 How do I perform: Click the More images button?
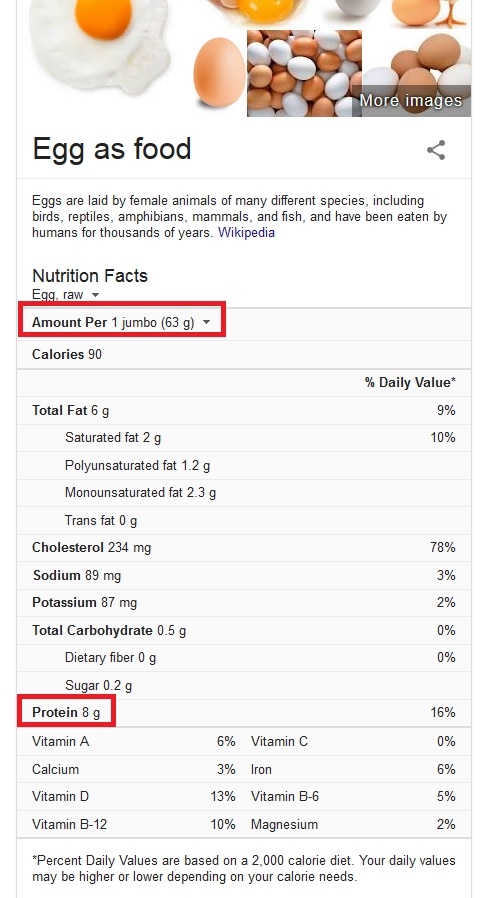point(410,100)
